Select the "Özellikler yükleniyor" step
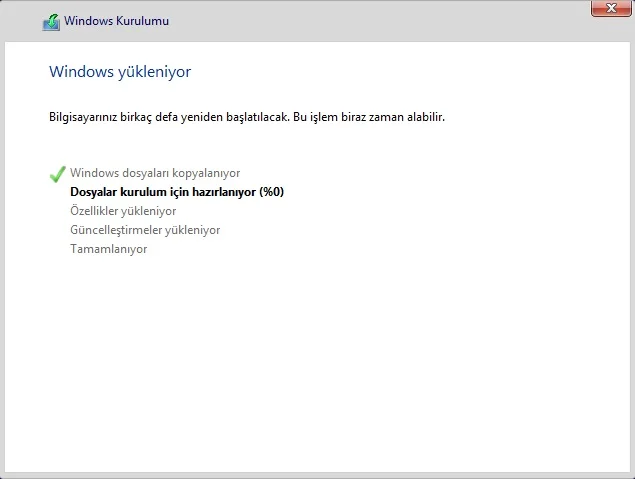The image size is (635, 479). pyautogui.click(x=123, y=211)
